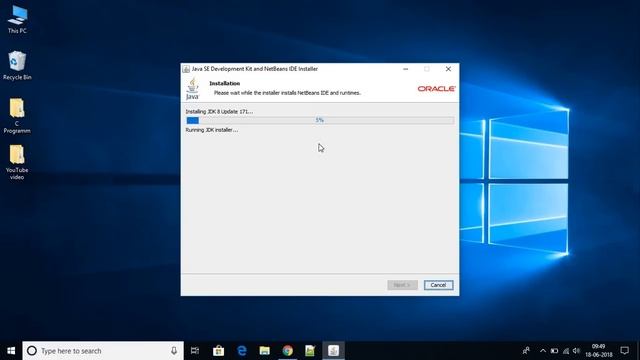
Task: Open Microsoft Edge from the taskbar
Action: click(242, 351)
